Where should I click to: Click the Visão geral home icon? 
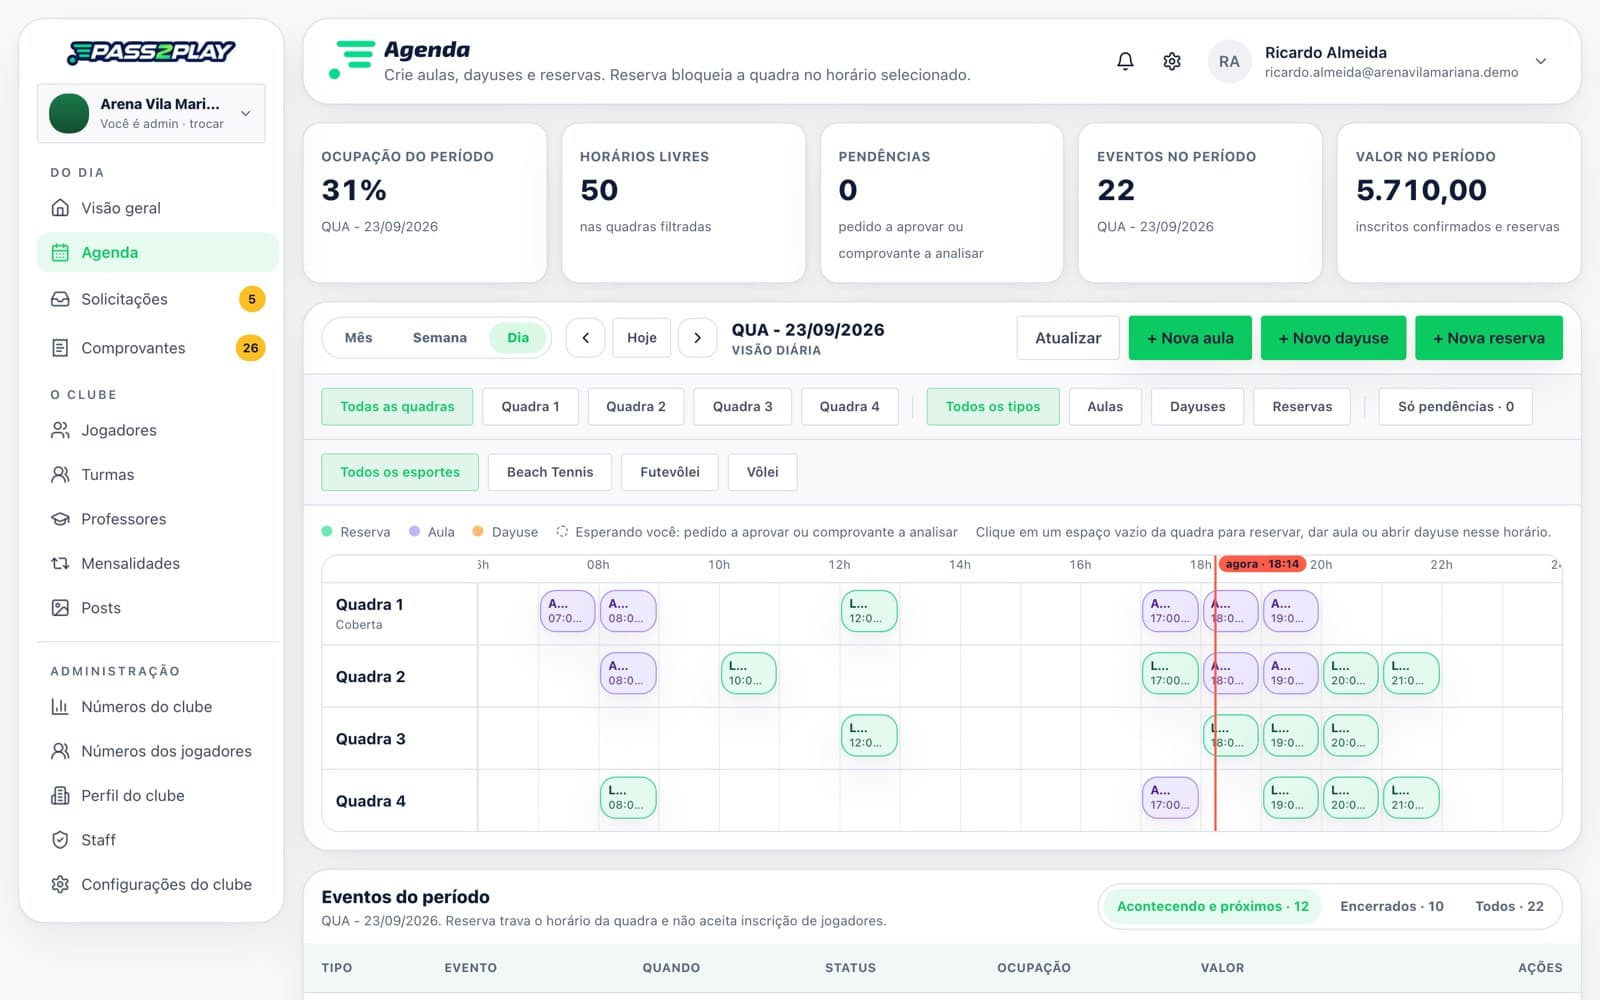(x=60, y=208)
